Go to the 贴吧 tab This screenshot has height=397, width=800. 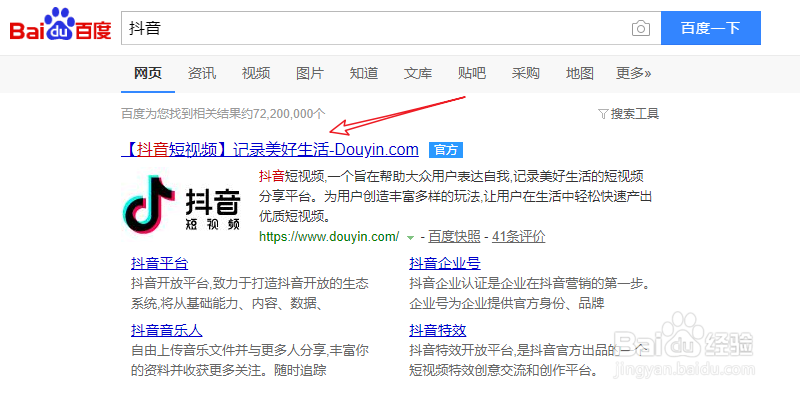pos(472,73)
